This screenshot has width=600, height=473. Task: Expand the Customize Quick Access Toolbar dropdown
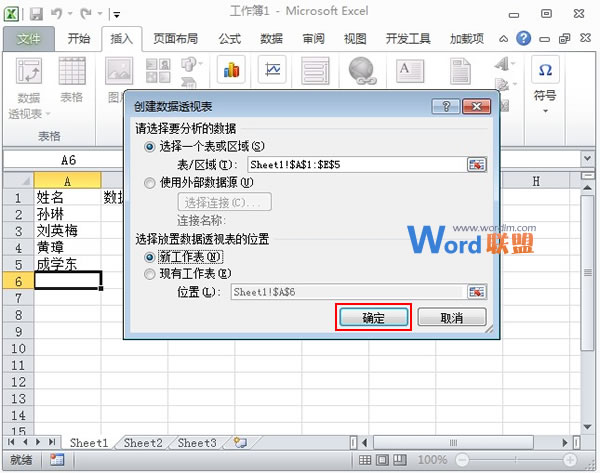pos(116,15)
